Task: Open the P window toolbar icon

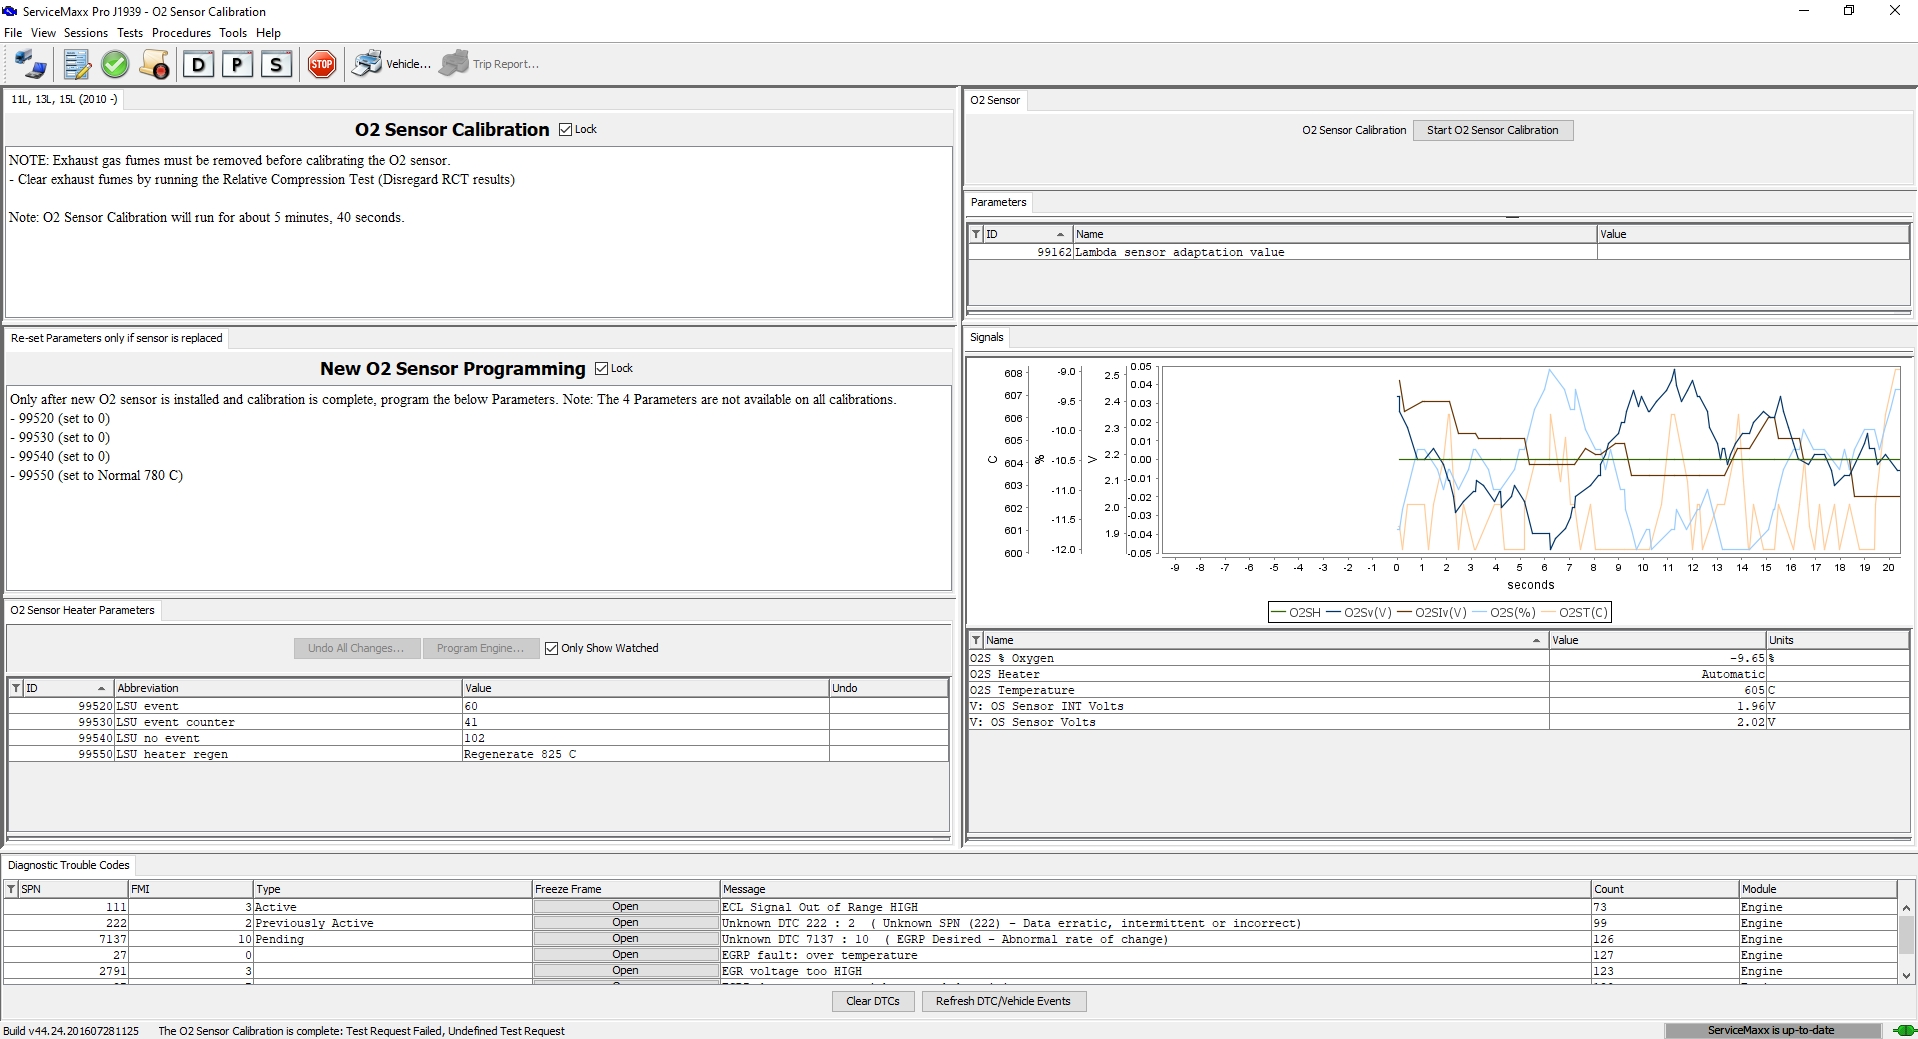Action: (x=237, y=65)
